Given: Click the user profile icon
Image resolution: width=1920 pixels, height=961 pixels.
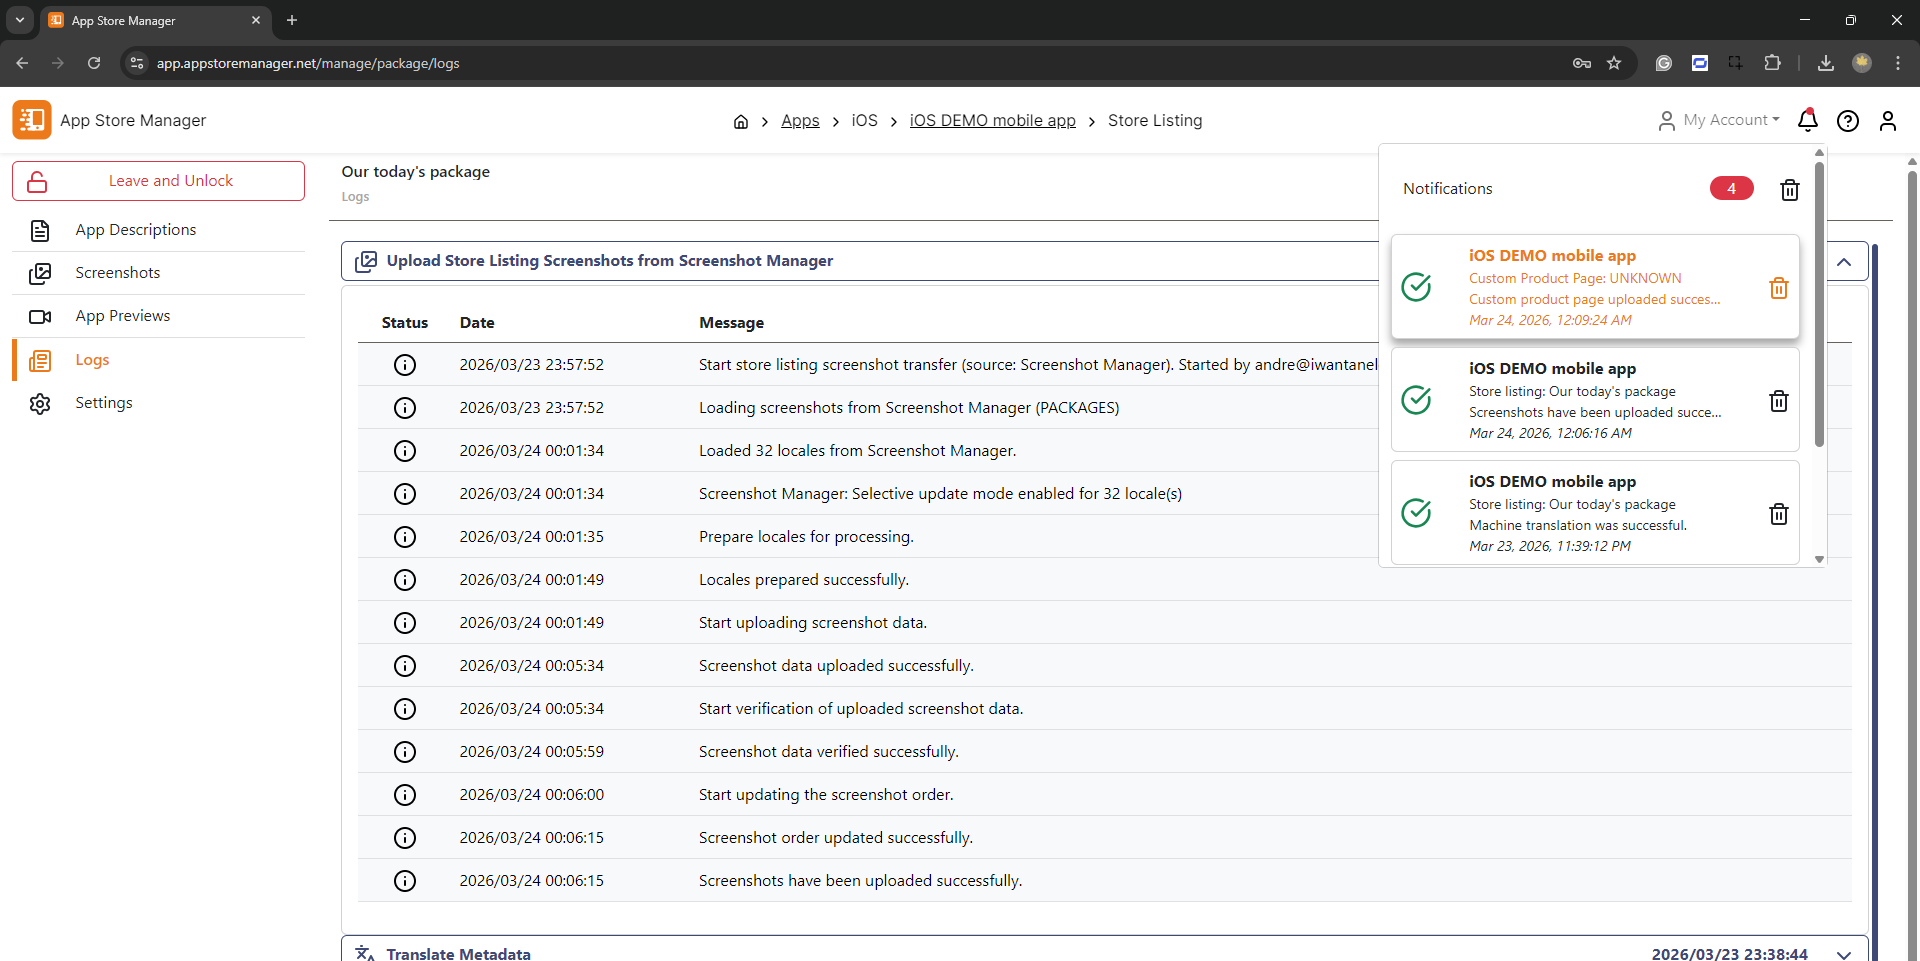Looking at the screenshot, I should point(1887,121).
